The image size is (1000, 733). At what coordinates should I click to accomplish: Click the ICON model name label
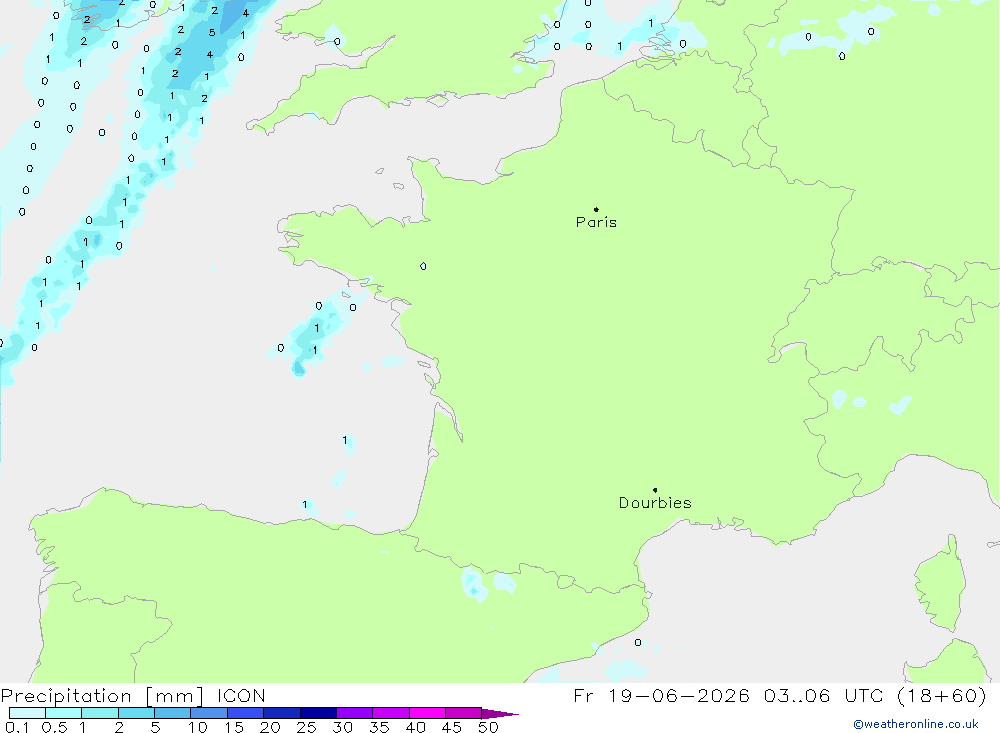(241, 696)
